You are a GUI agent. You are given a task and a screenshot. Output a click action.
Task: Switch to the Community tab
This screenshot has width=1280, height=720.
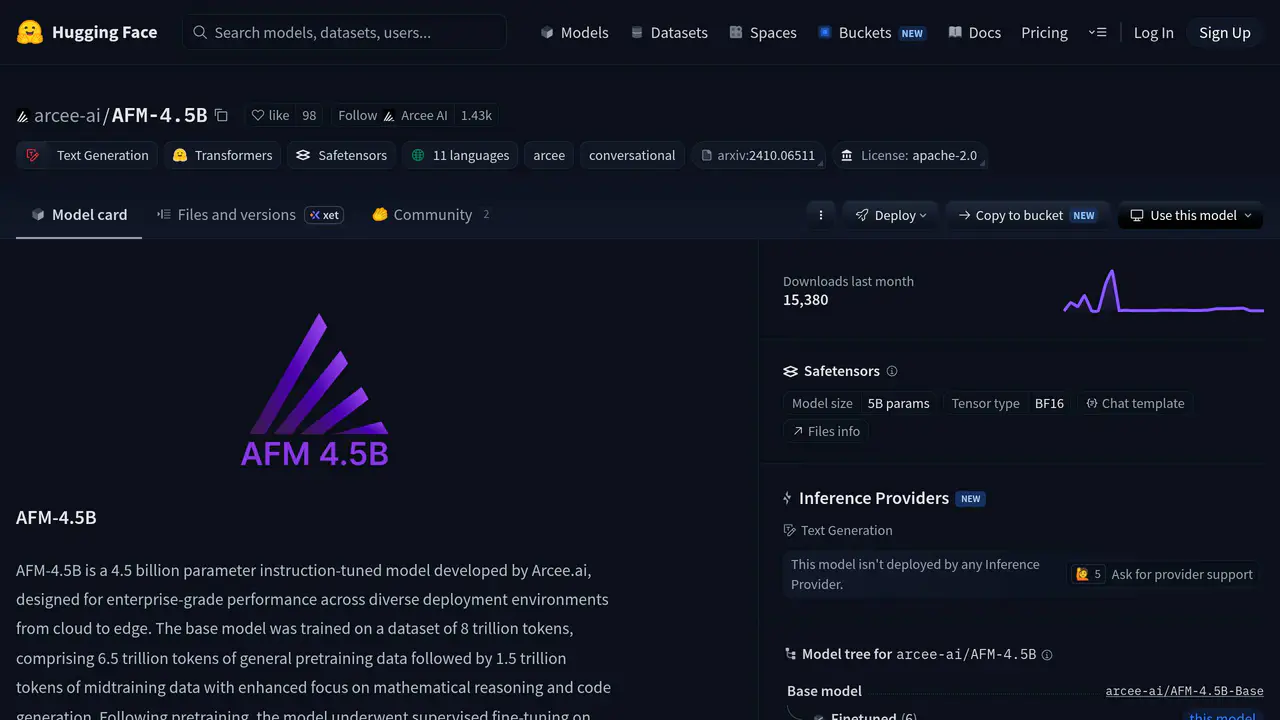click(431, 214)
